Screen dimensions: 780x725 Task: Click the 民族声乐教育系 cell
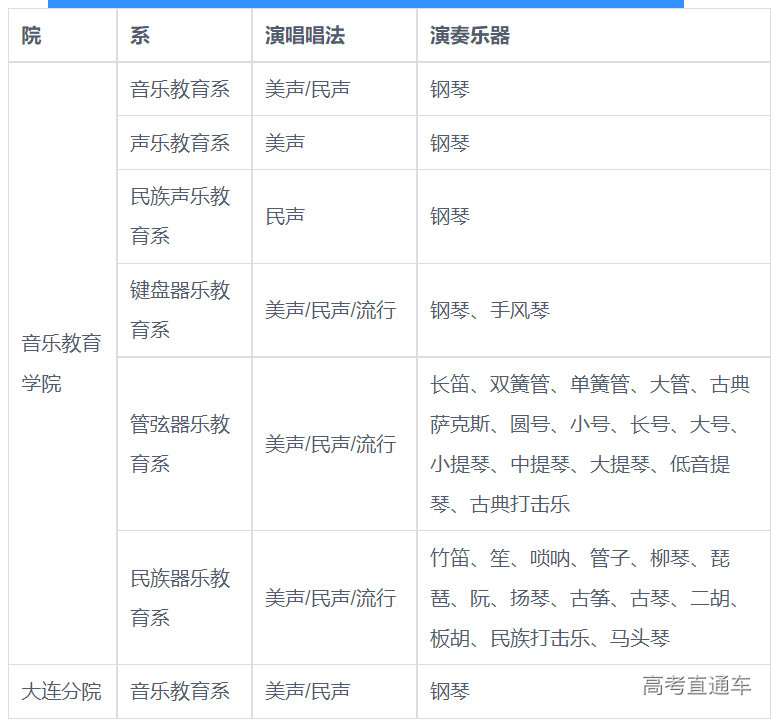(180, 216)
